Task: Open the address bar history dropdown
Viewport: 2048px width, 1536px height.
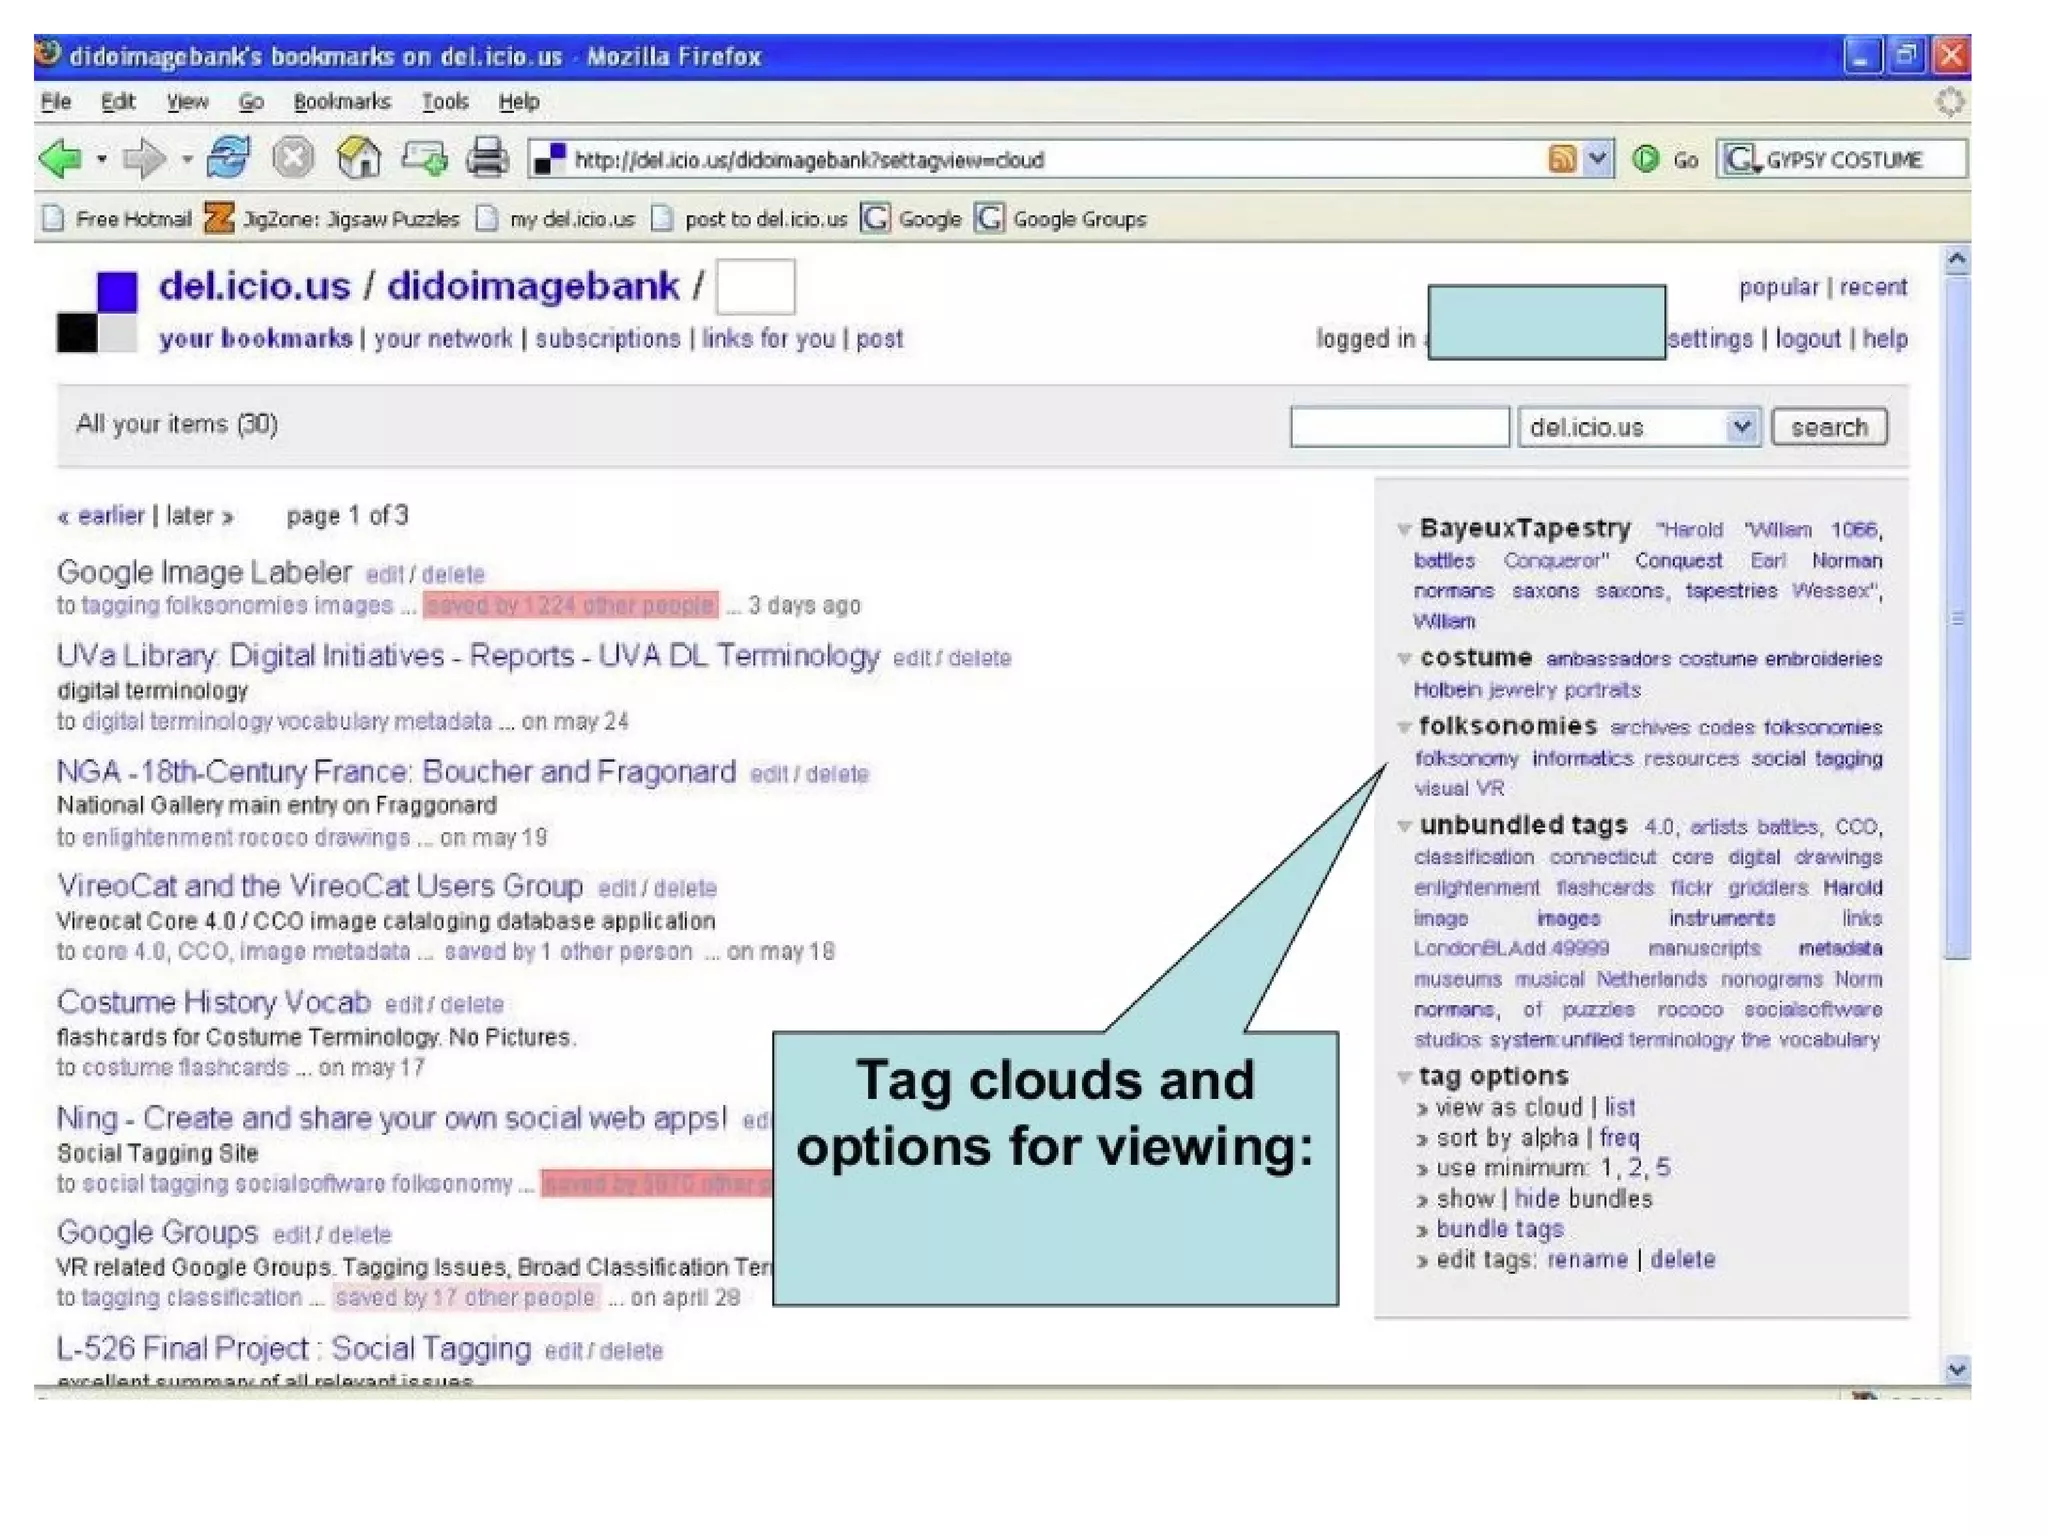Action: point(1598,159)
